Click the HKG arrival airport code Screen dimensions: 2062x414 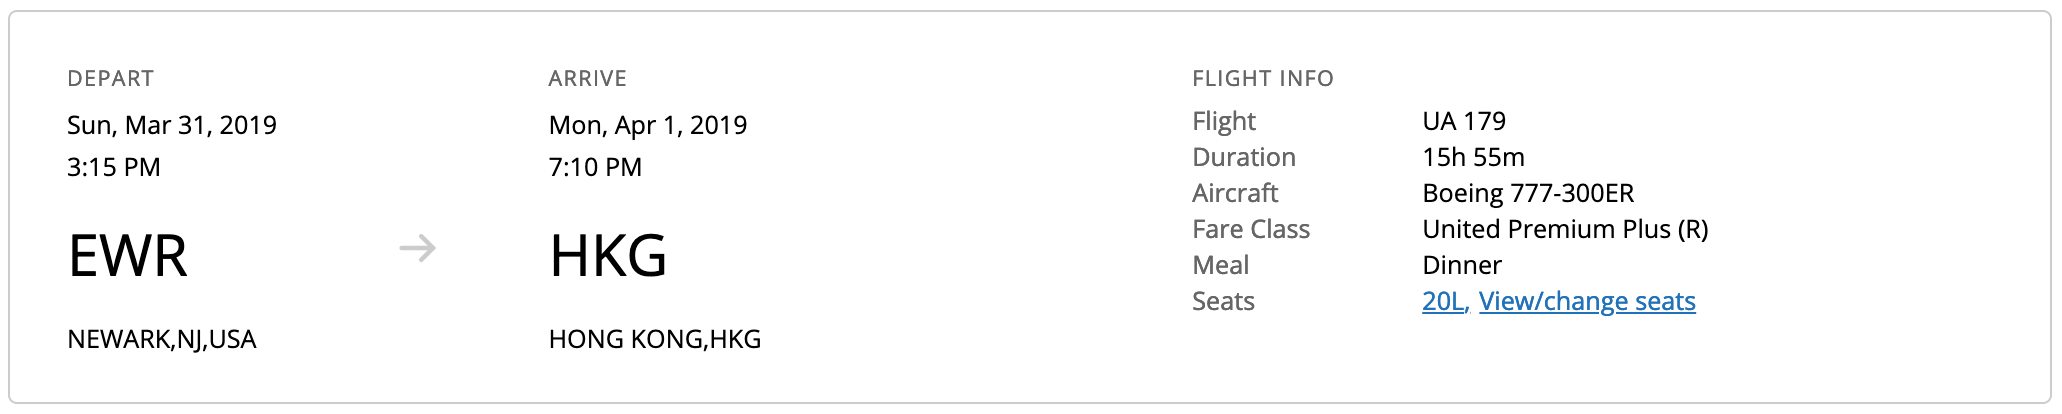[608, 255]
